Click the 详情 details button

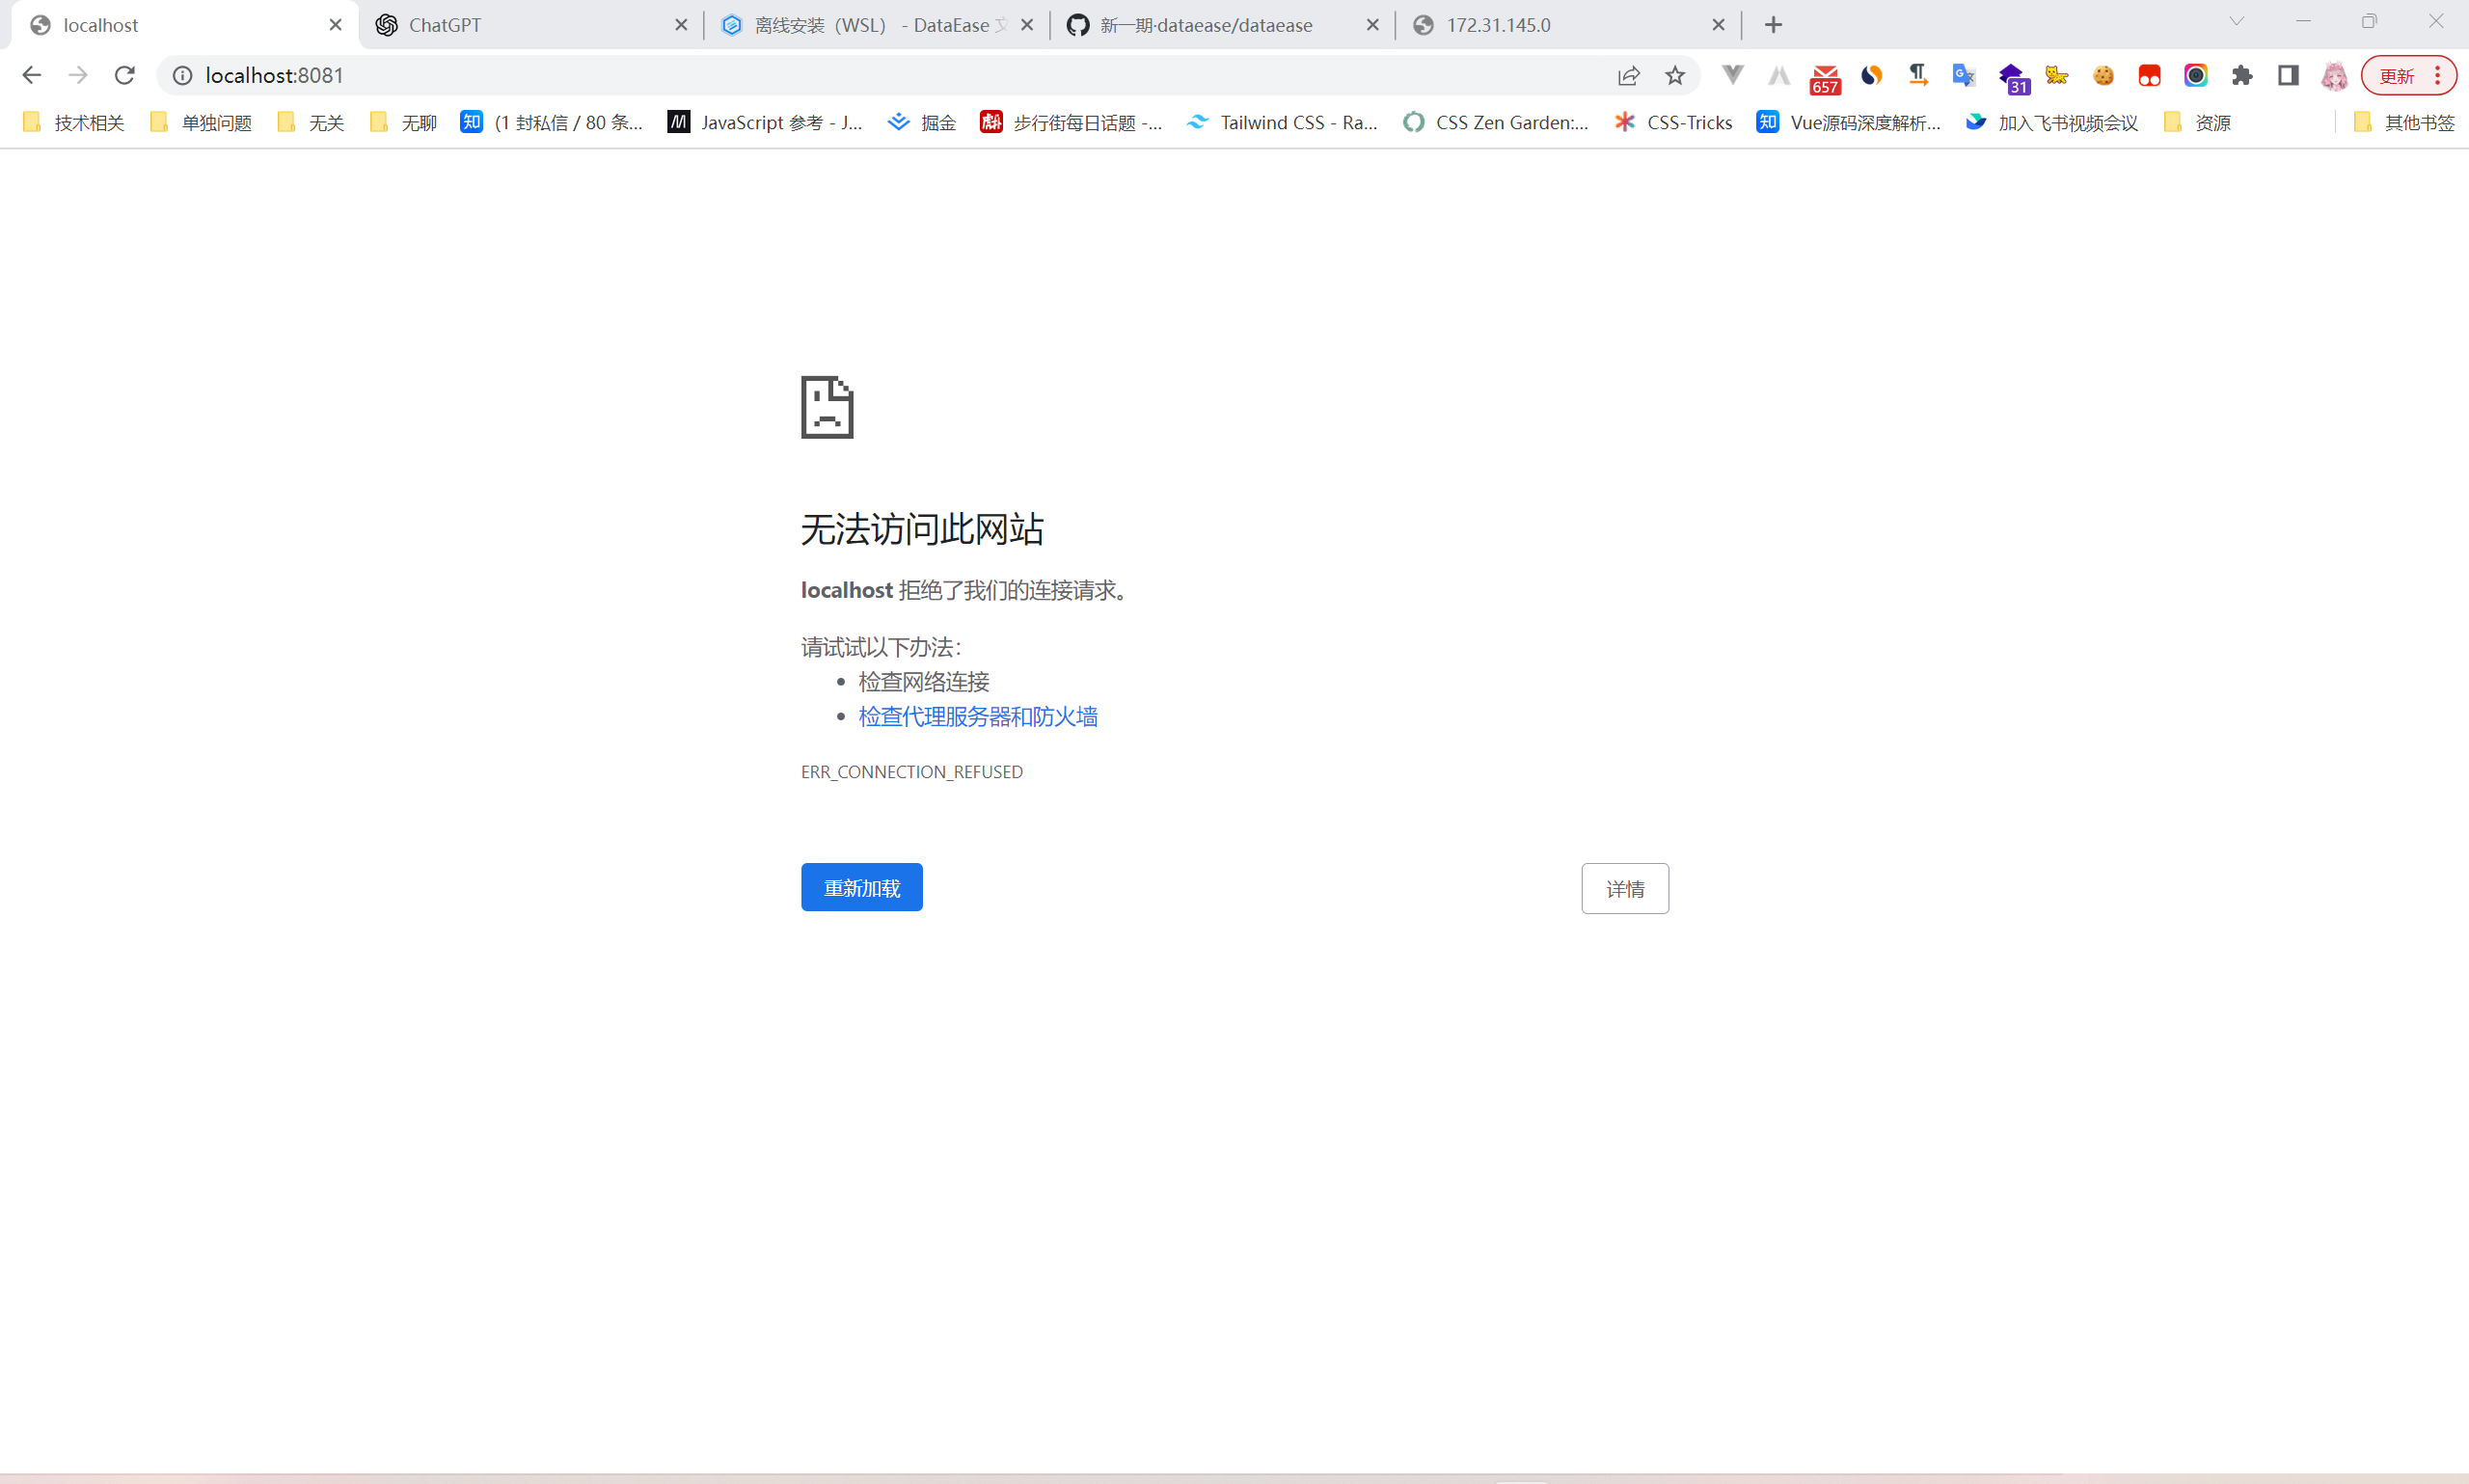1624,888
